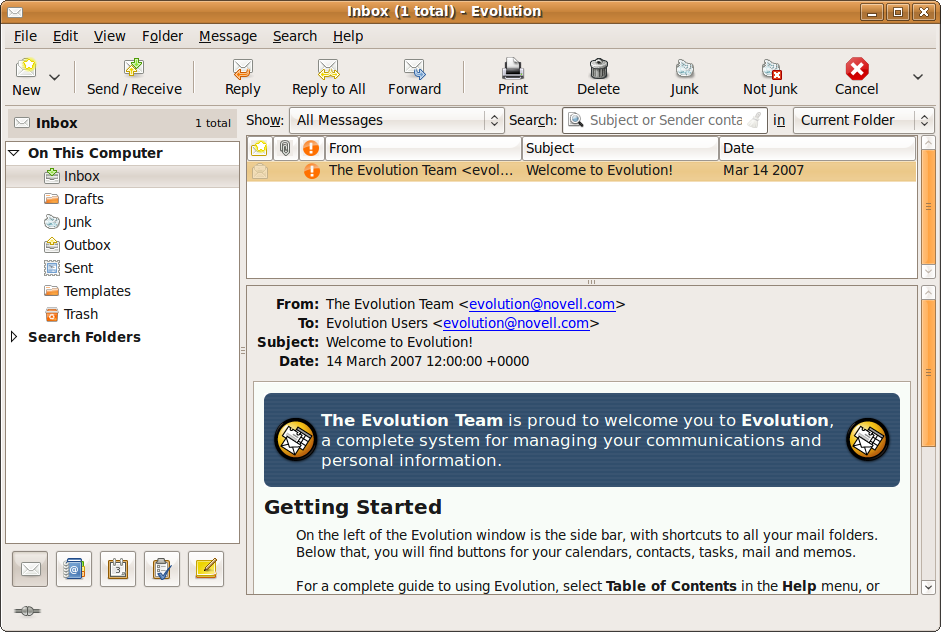Print the current email

pyautogui.click(x=512, y=69)
